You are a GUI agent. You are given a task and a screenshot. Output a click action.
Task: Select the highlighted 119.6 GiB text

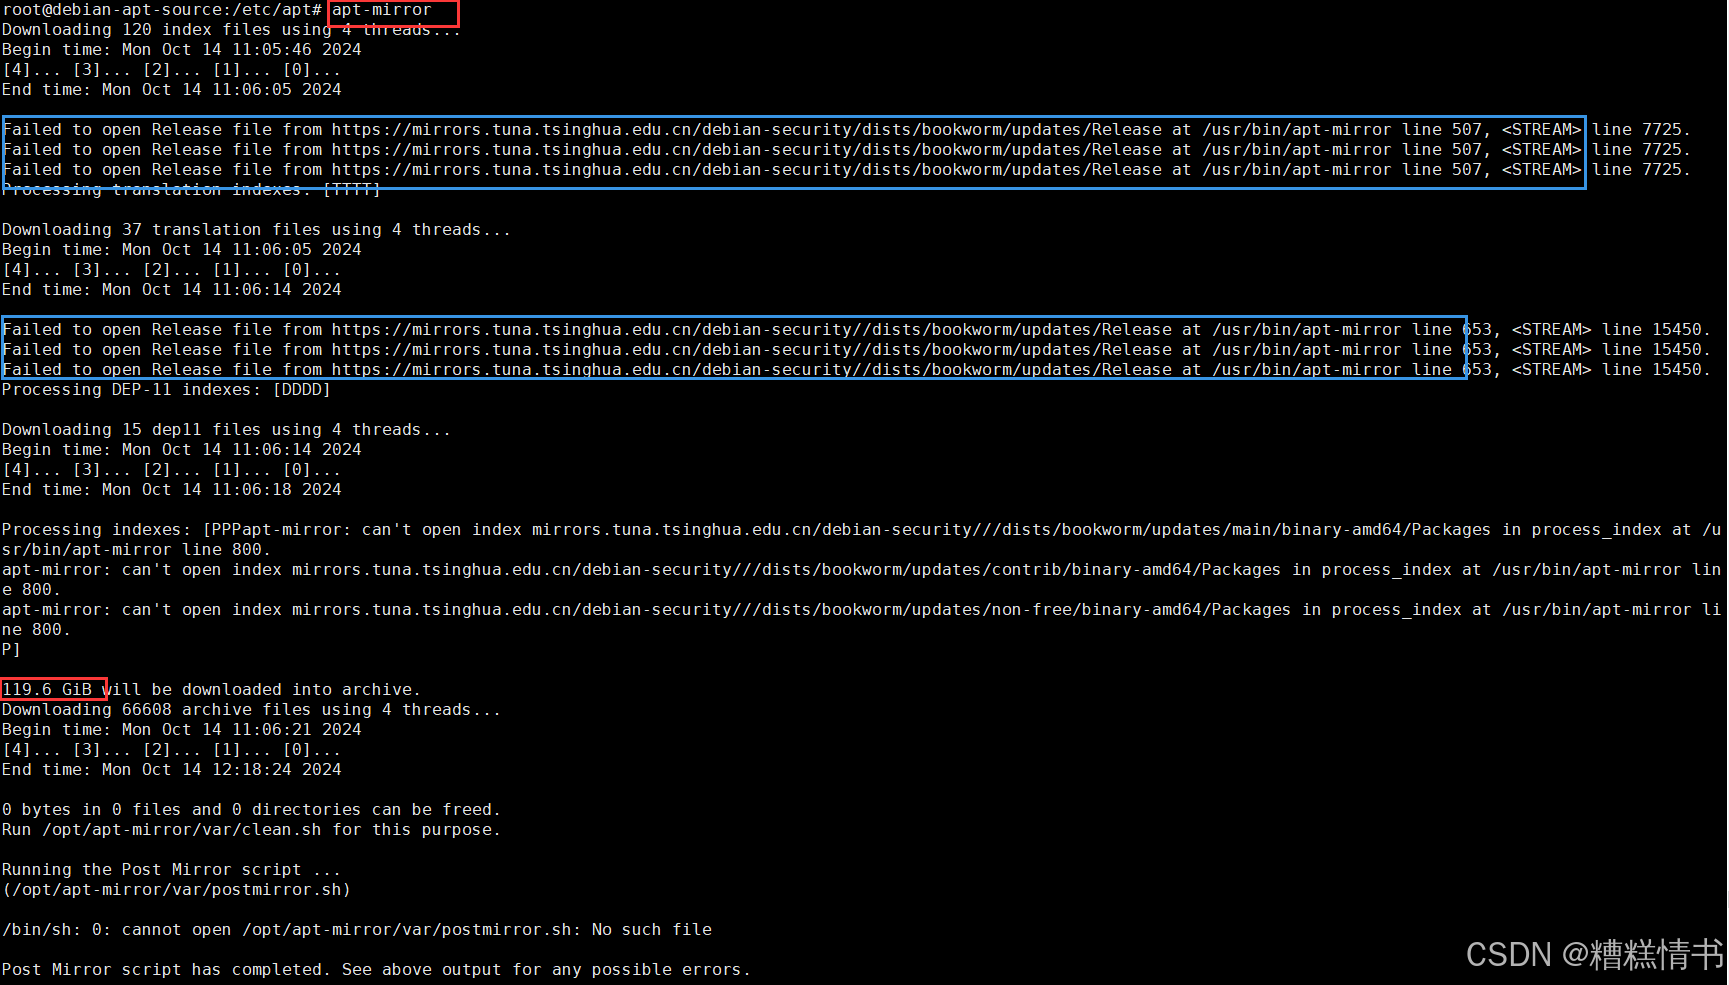pyautogui.click(x=52, y=689)
